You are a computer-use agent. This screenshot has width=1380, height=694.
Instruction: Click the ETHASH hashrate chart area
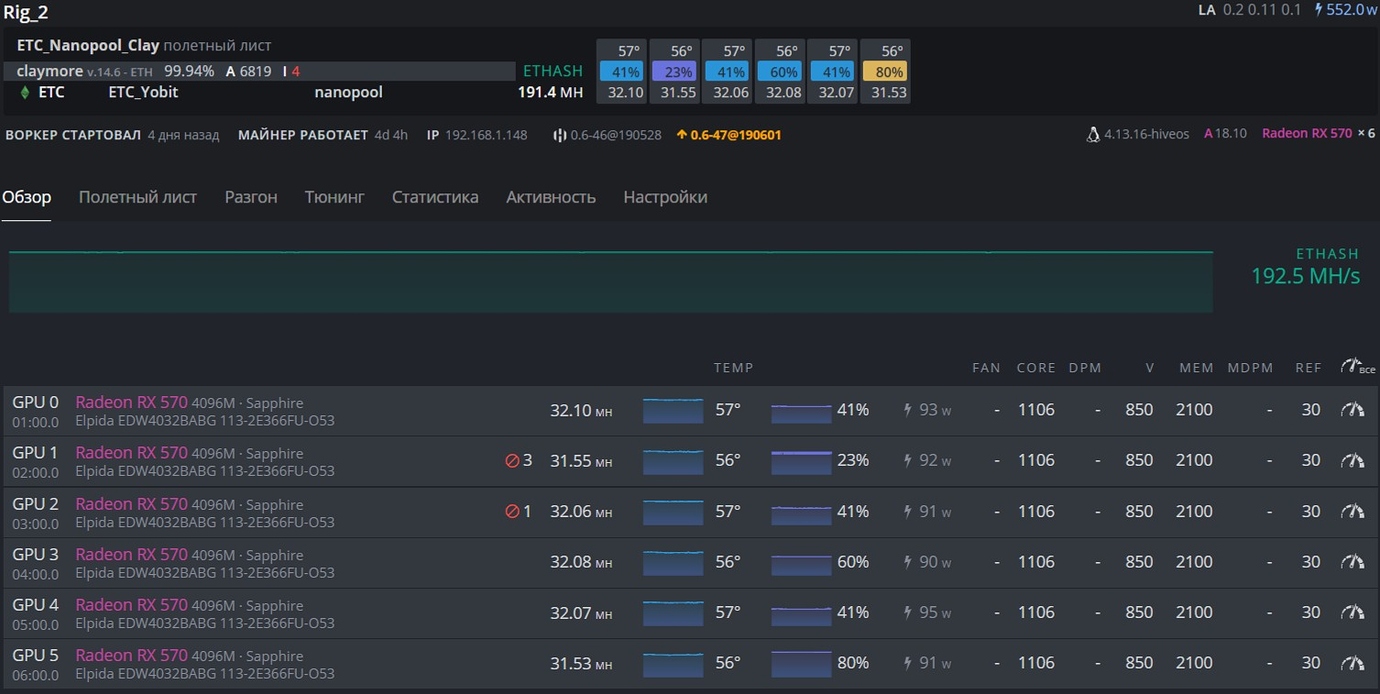click(x=610, y=282)
